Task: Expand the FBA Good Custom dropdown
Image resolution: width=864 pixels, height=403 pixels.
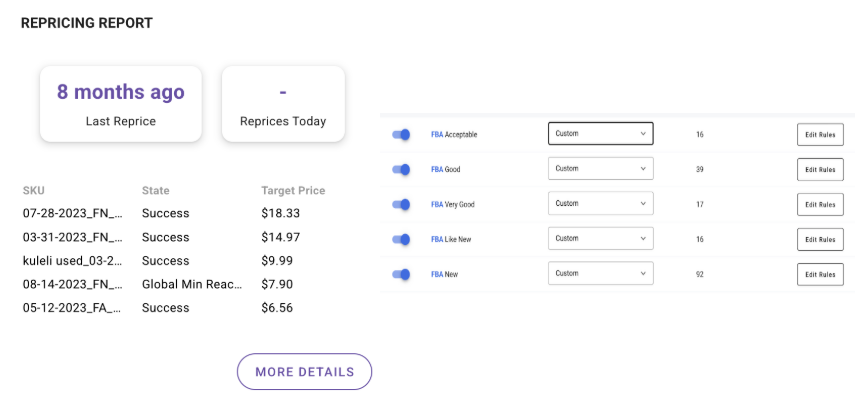Action: pos(600,169)
